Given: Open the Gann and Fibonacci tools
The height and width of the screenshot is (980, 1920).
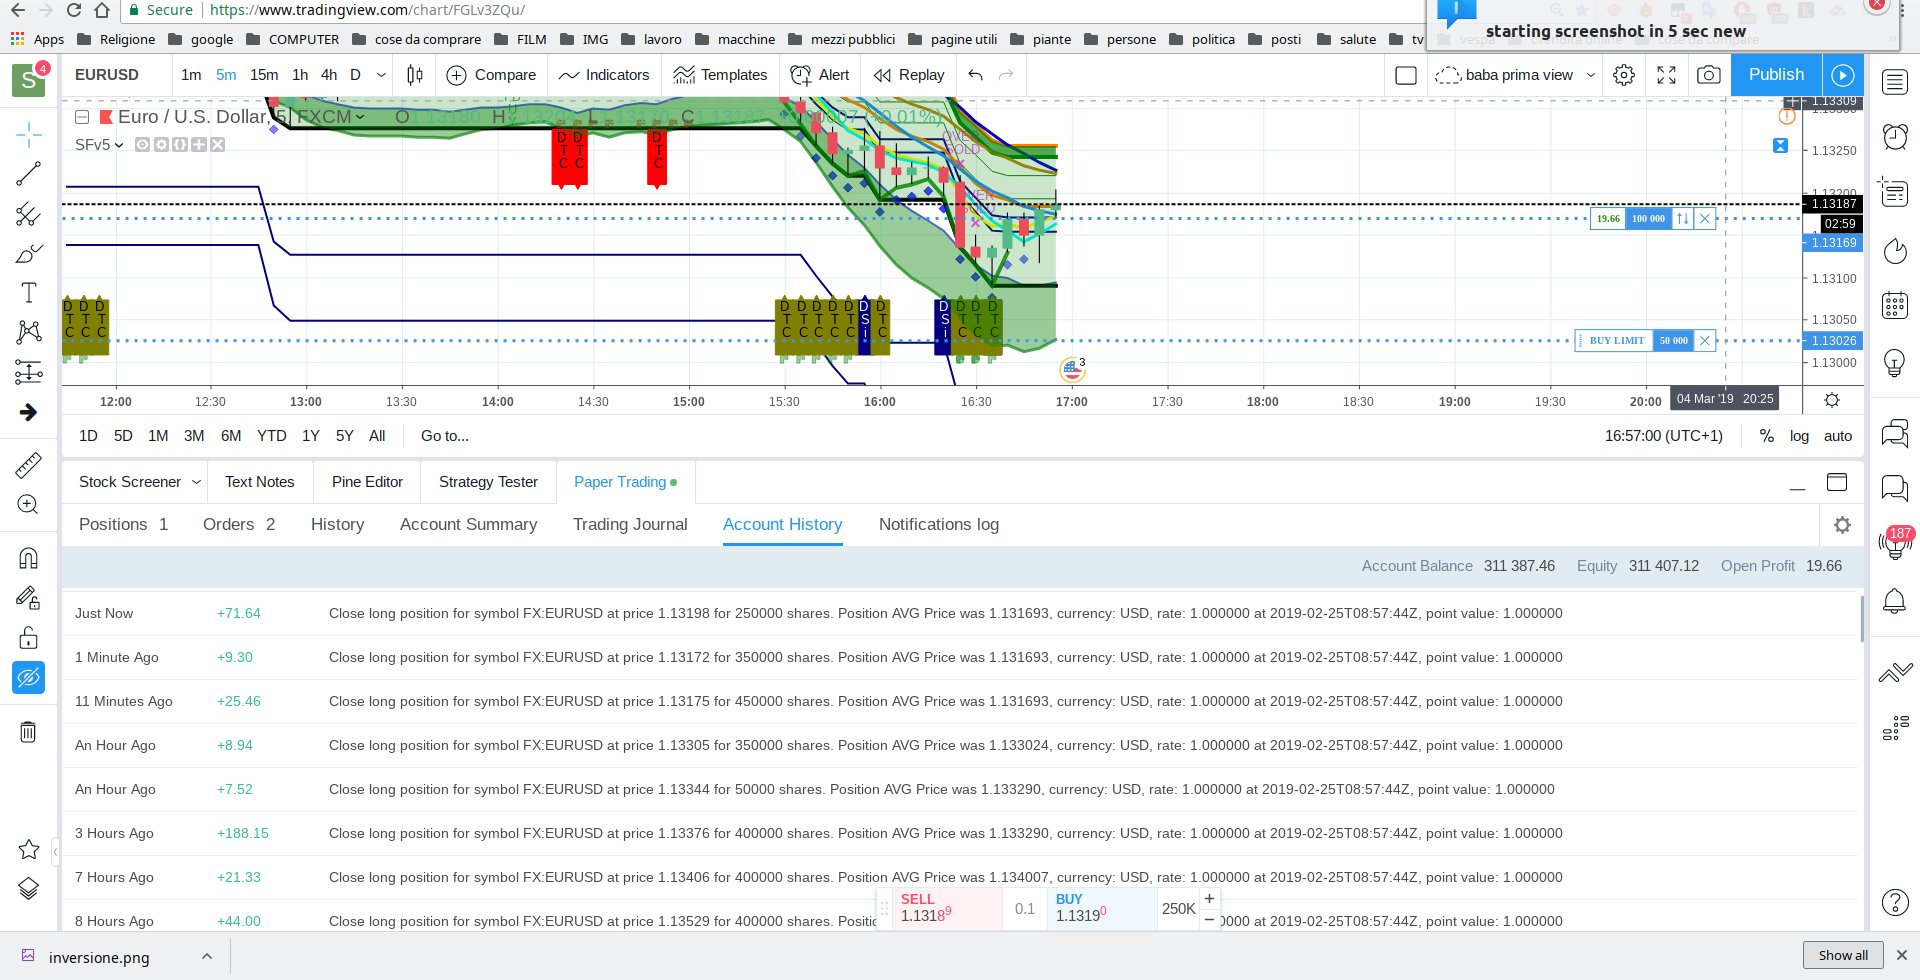Looking at the screenshot, I should point(29,214).
